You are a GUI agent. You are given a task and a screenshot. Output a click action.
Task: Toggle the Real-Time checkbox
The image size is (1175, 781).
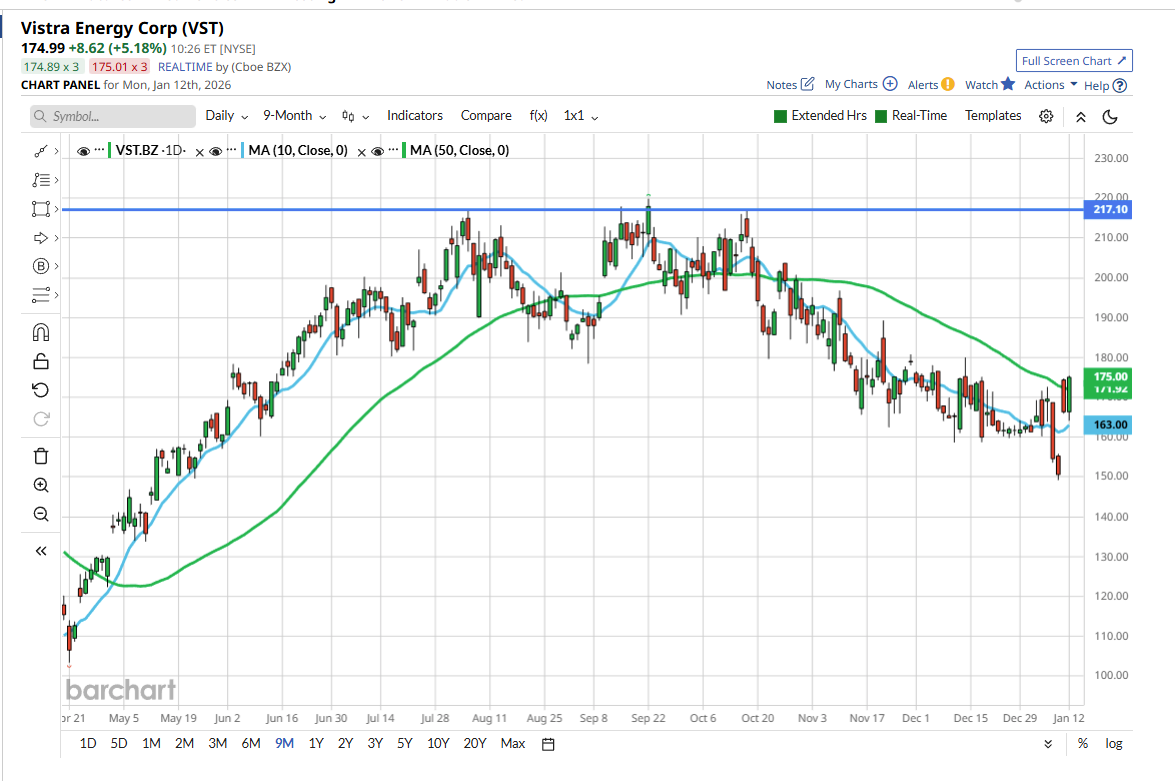tap(881, 116)
